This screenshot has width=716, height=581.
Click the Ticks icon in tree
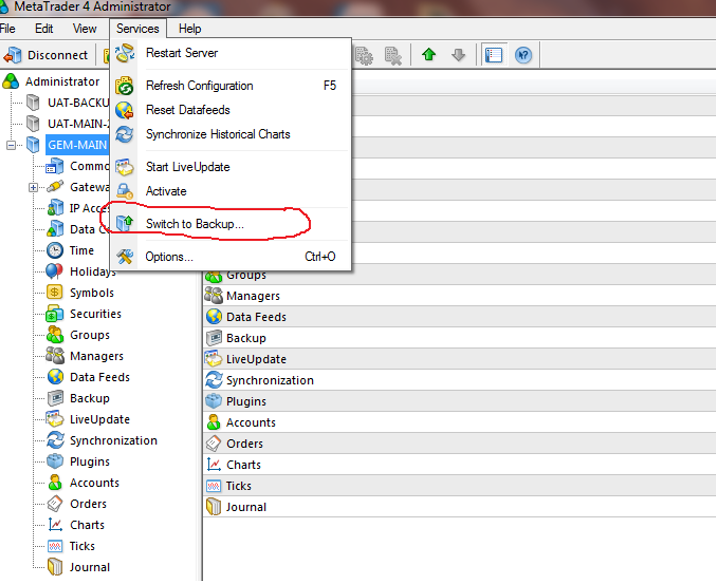[x=55, y=546]
